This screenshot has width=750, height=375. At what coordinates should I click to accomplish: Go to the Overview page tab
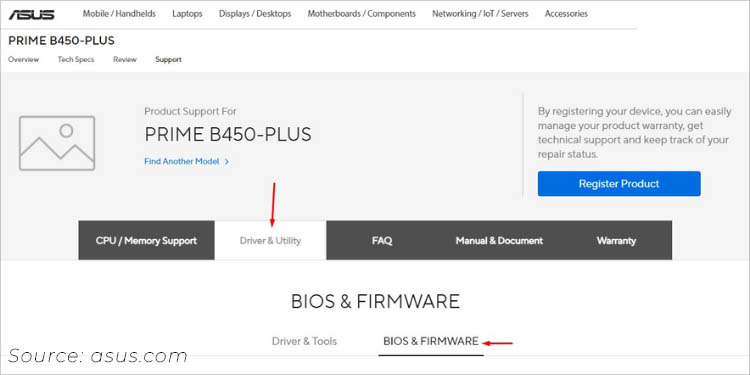click(23, 60)
